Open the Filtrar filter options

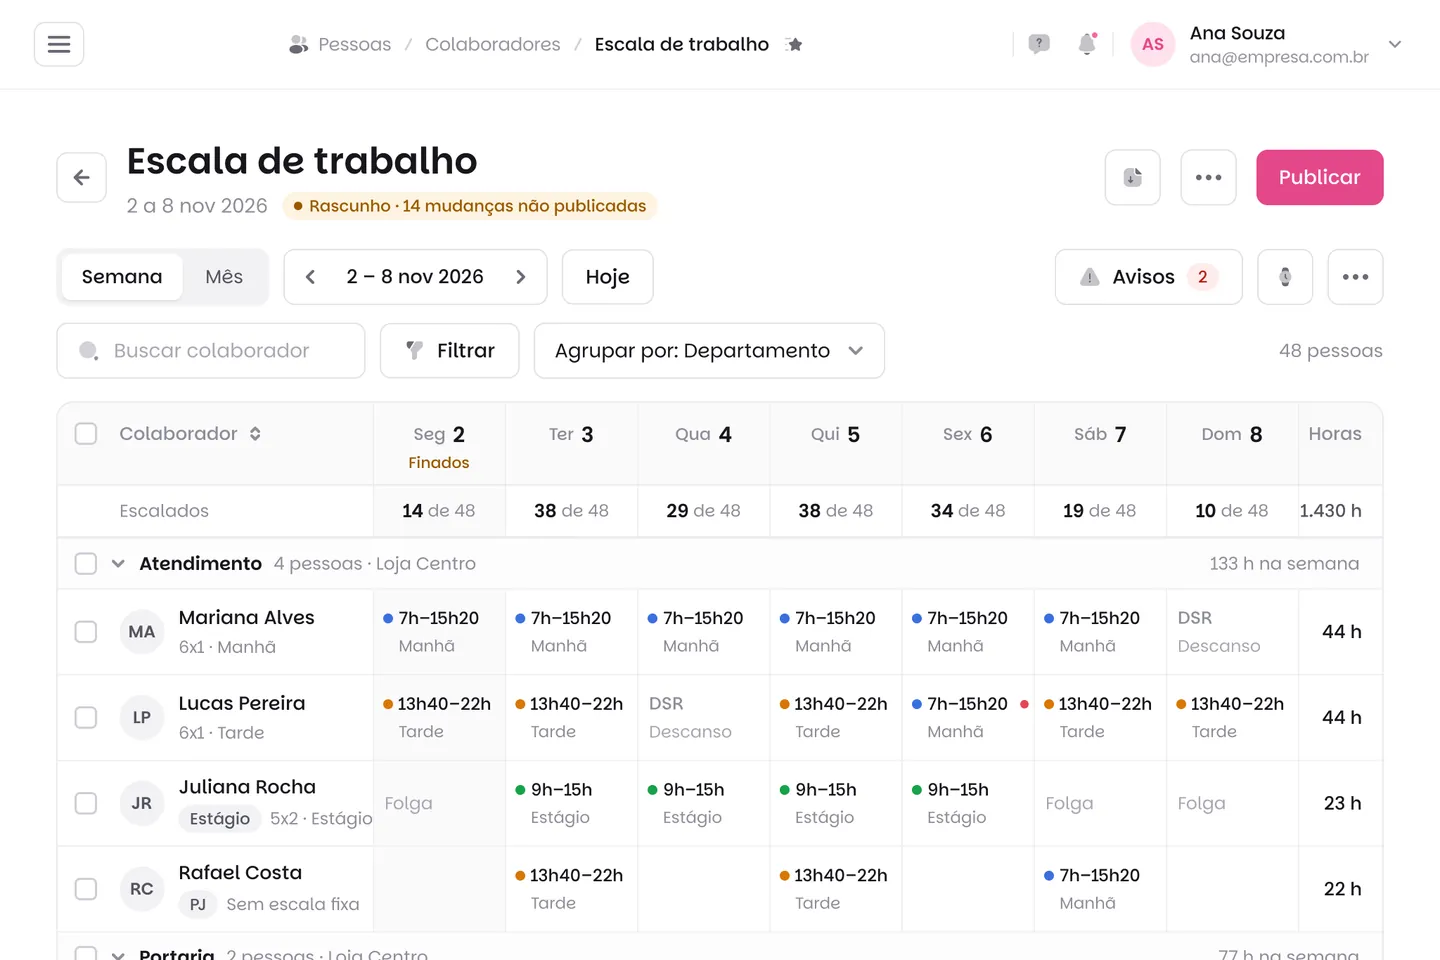(x=450, y=351)
